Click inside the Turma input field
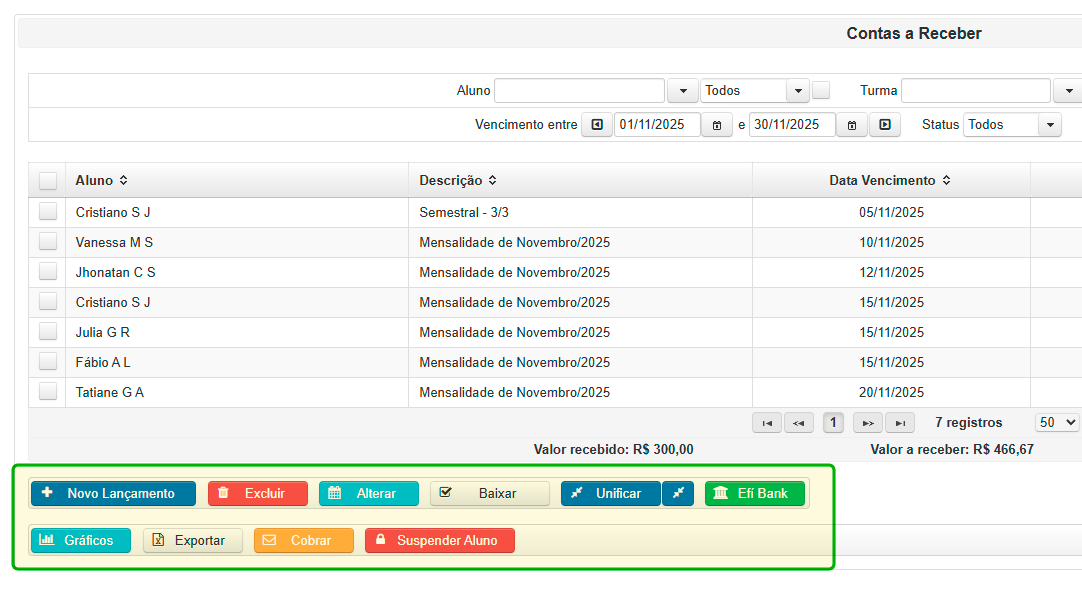This screenshot has width=1082, height=591. (x=975, y=90)
